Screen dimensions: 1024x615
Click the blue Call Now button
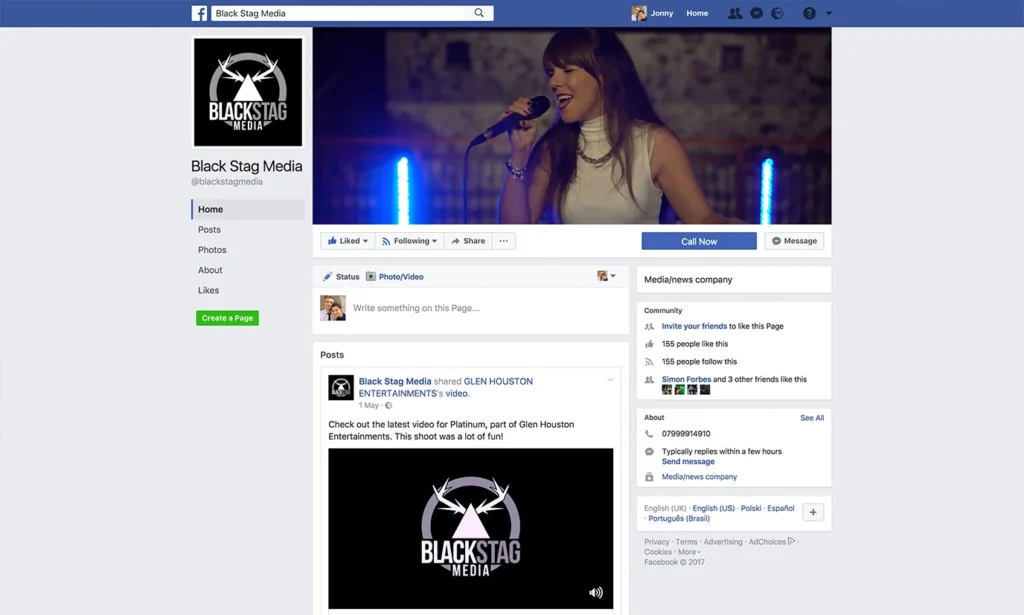click(699, 241)
